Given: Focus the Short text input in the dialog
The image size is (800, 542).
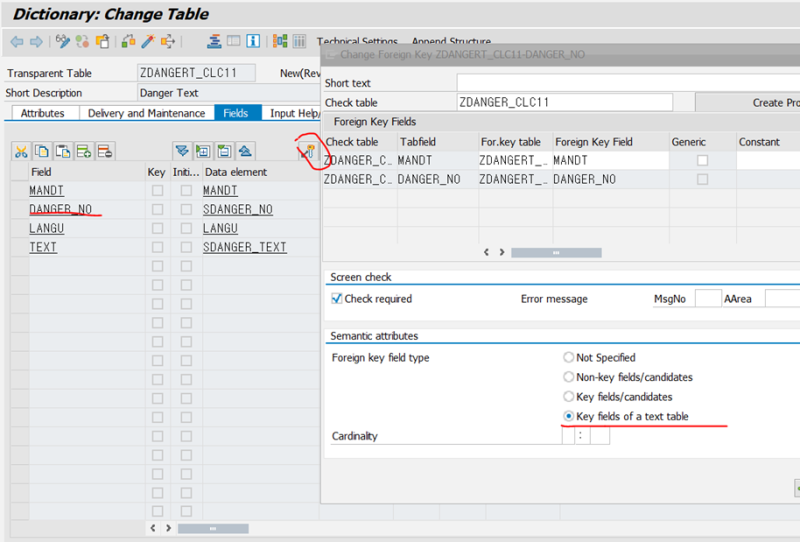Looking at the screenshot, I should pyautogui.click(x=628, y=83).
